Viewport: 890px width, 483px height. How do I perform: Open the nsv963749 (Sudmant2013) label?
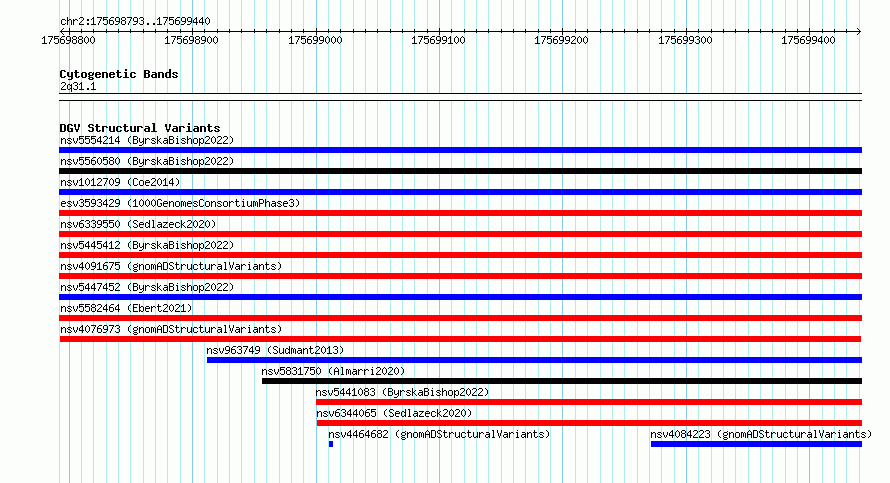click(275, 350)
